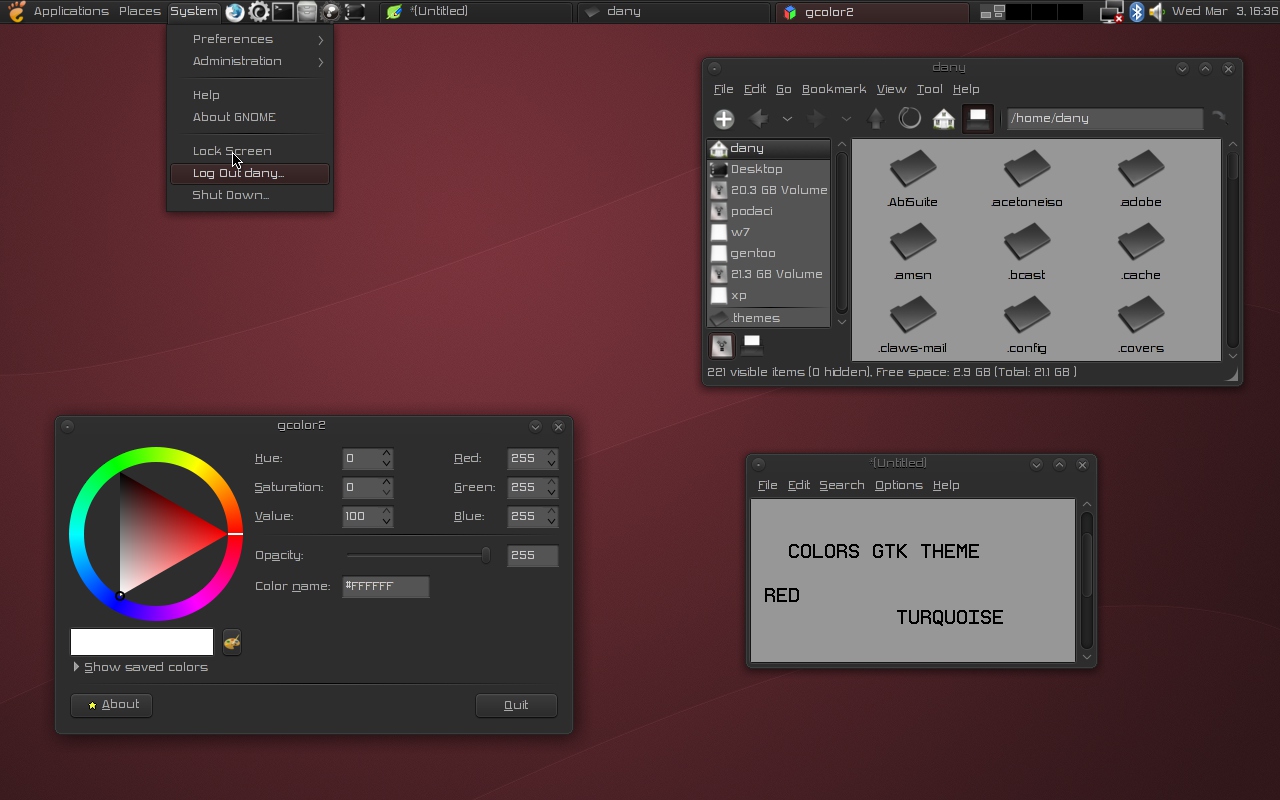The image size is (1280, 800).
Task: Click the GNOME foot logo in top panel
Action: (16, 12)
